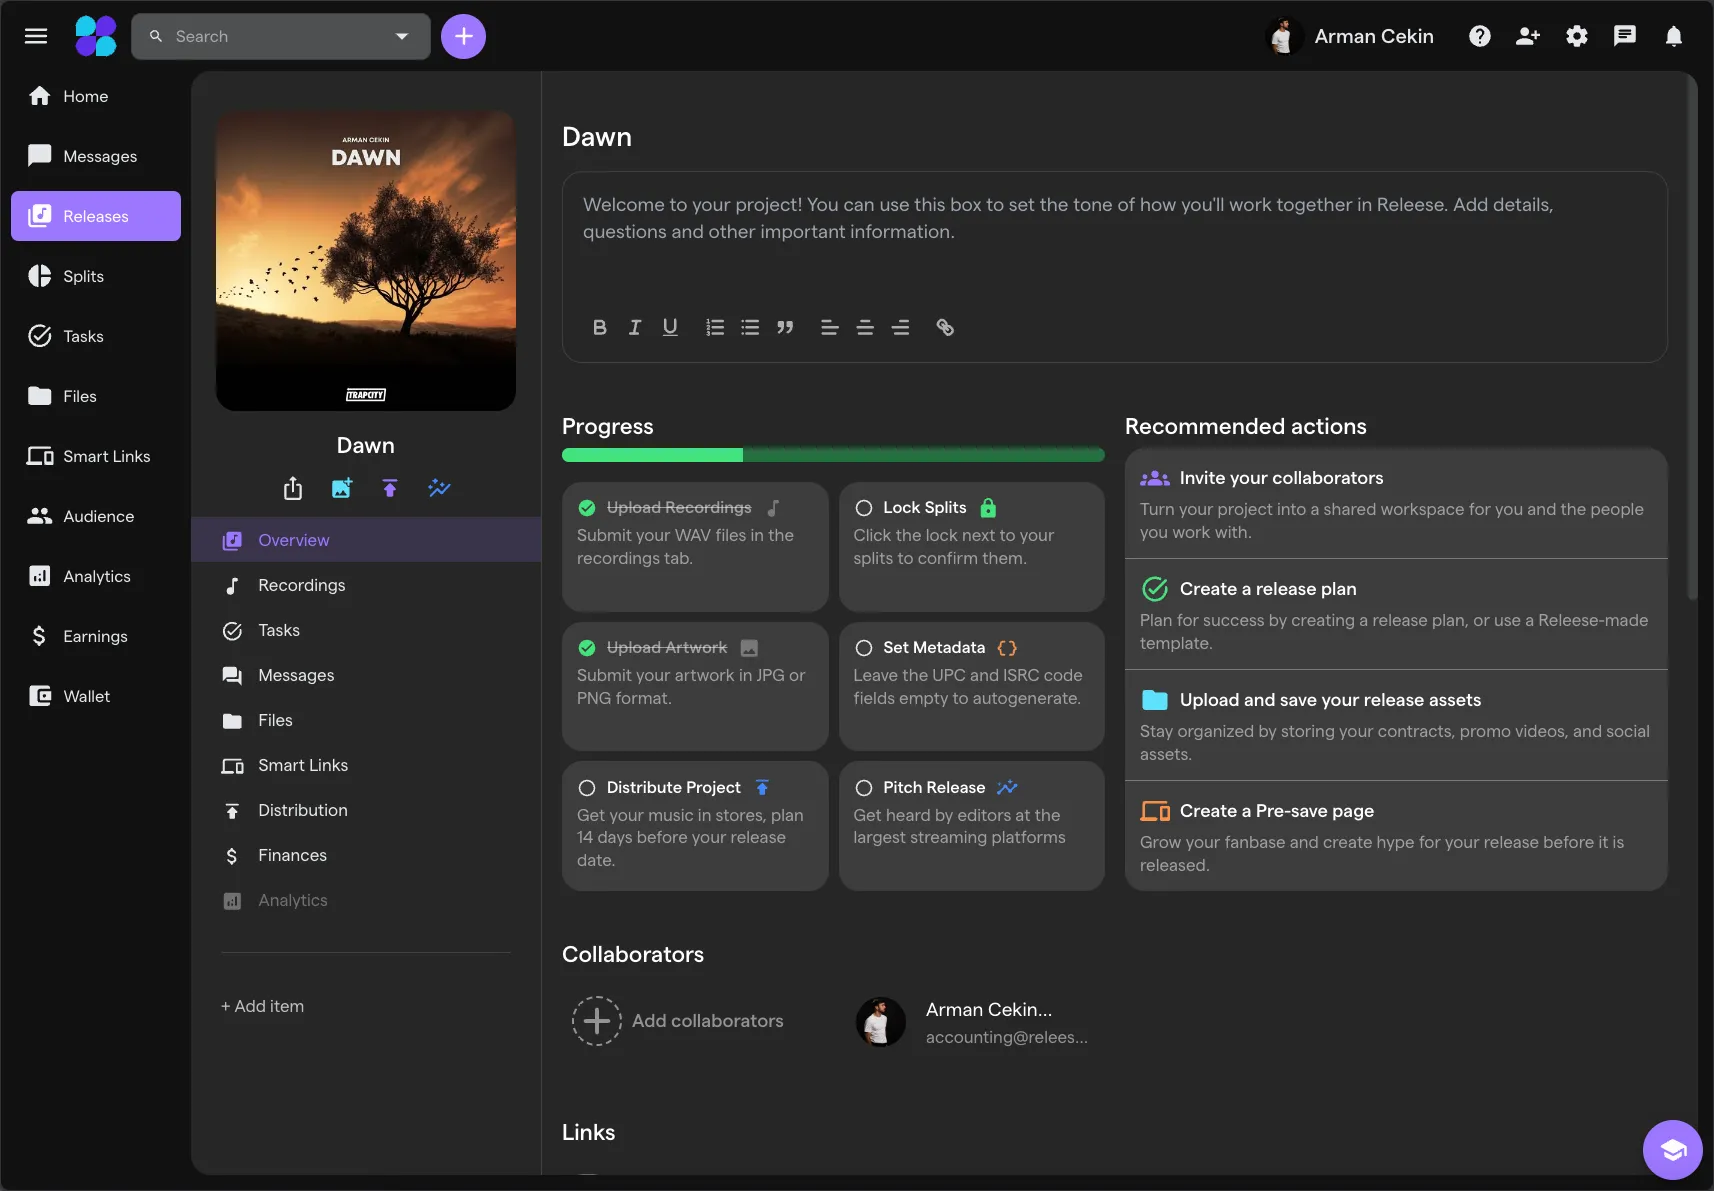Open Earnings in the sidebar
The width and height of the screenshot is (1714, 1191).
[x=96, y=636]
